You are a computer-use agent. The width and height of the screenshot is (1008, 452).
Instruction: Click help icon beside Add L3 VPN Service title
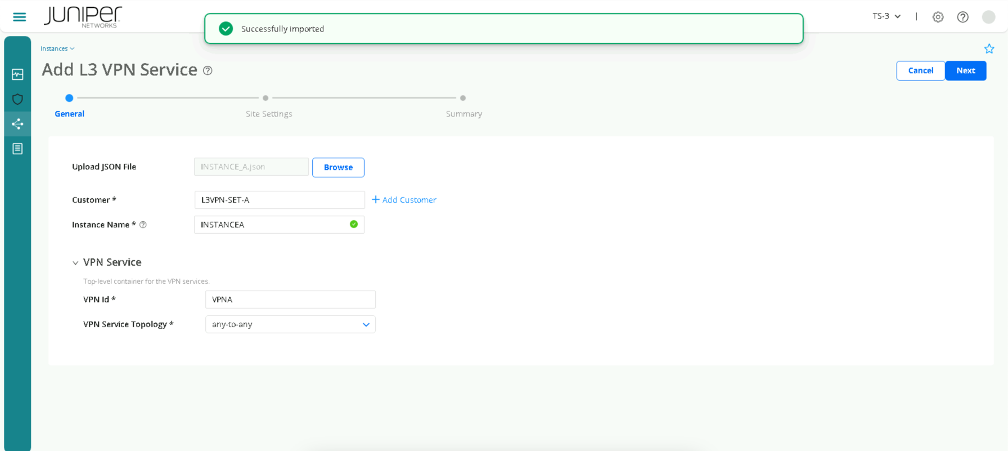(x=207, y=71)
